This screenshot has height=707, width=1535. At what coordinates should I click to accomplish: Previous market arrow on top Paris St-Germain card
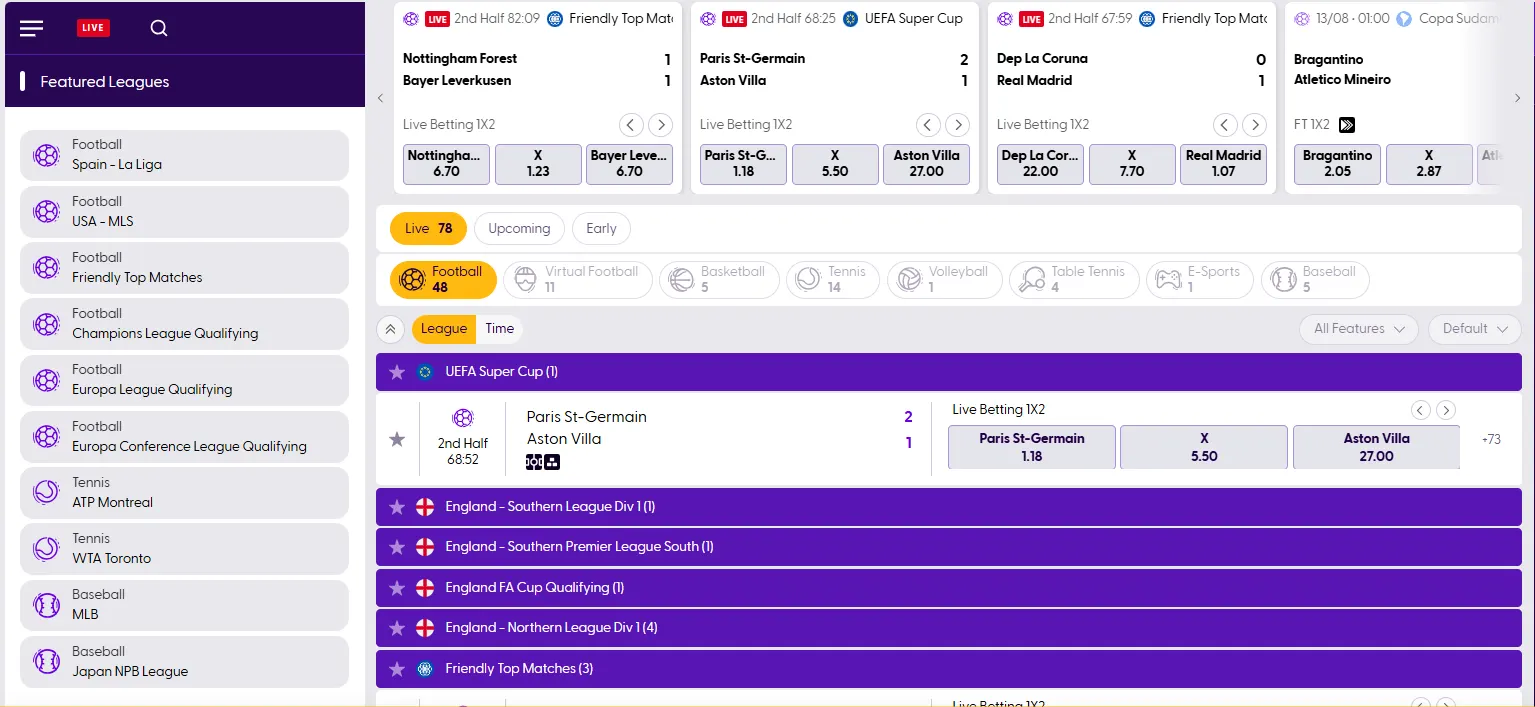[927, 125]
